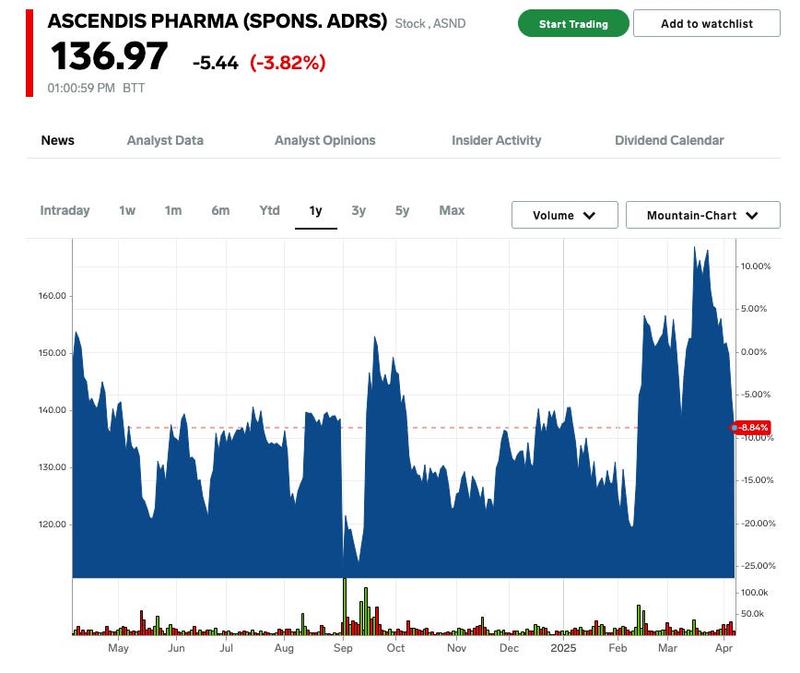Screen dimensions: 800x673
Task: Open Analyst Opinions tab
Action: coord(325,140)
